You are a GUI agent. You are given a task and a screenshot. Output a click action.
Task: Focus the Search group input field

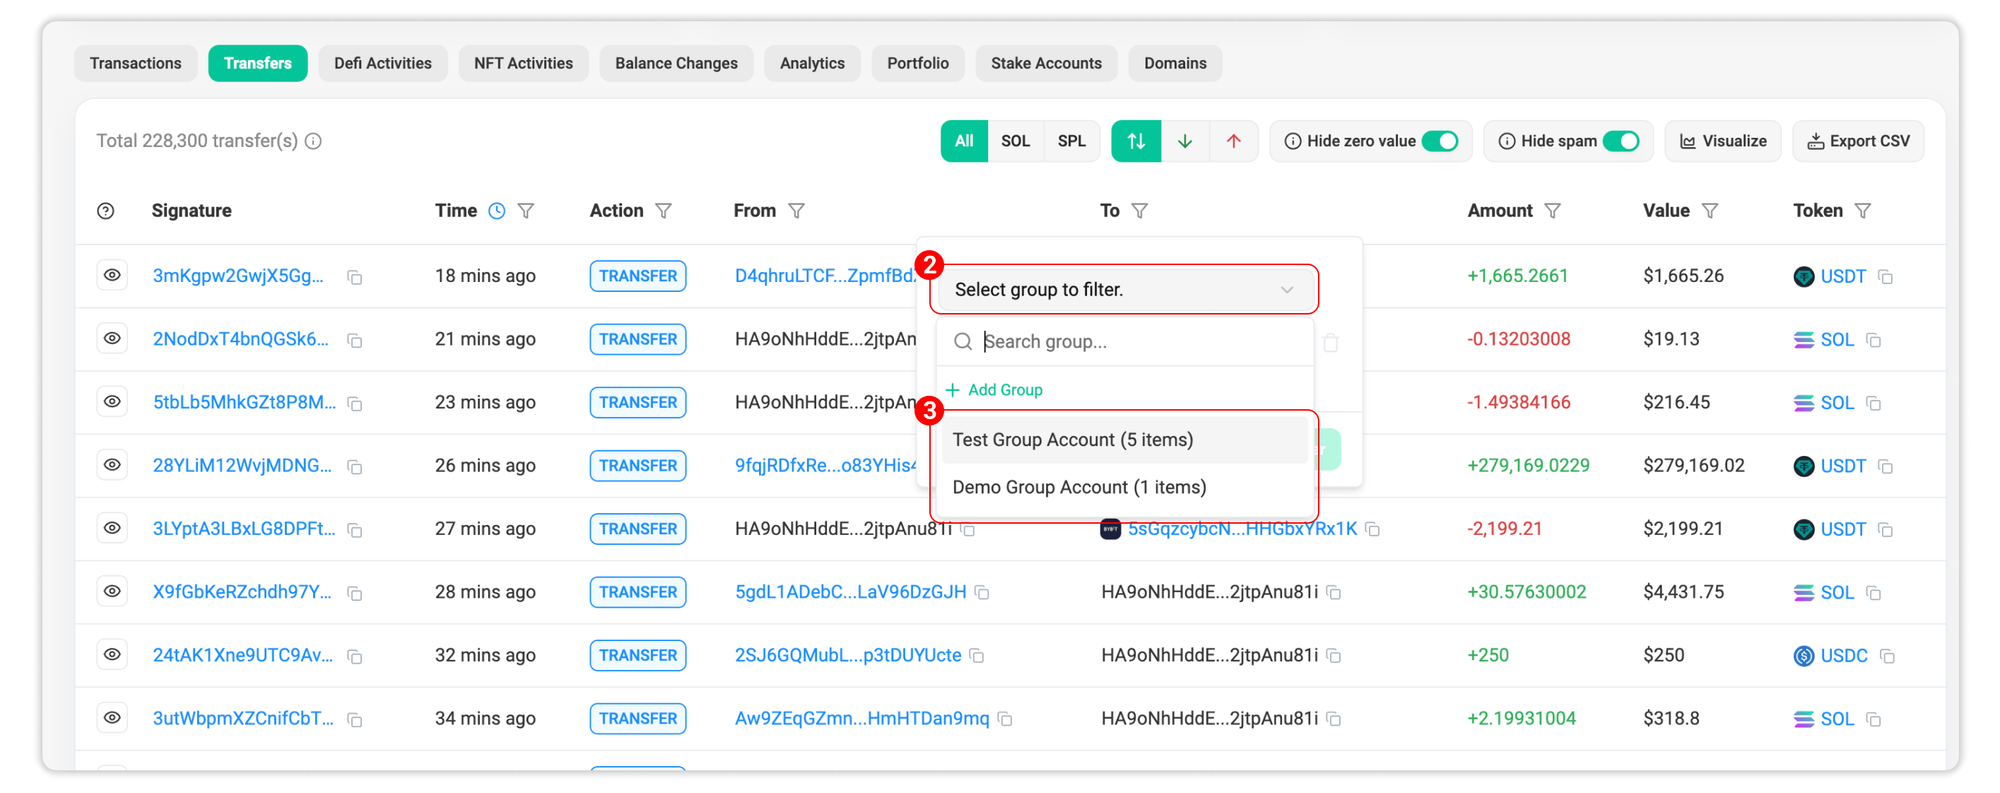click(1140, 342)
